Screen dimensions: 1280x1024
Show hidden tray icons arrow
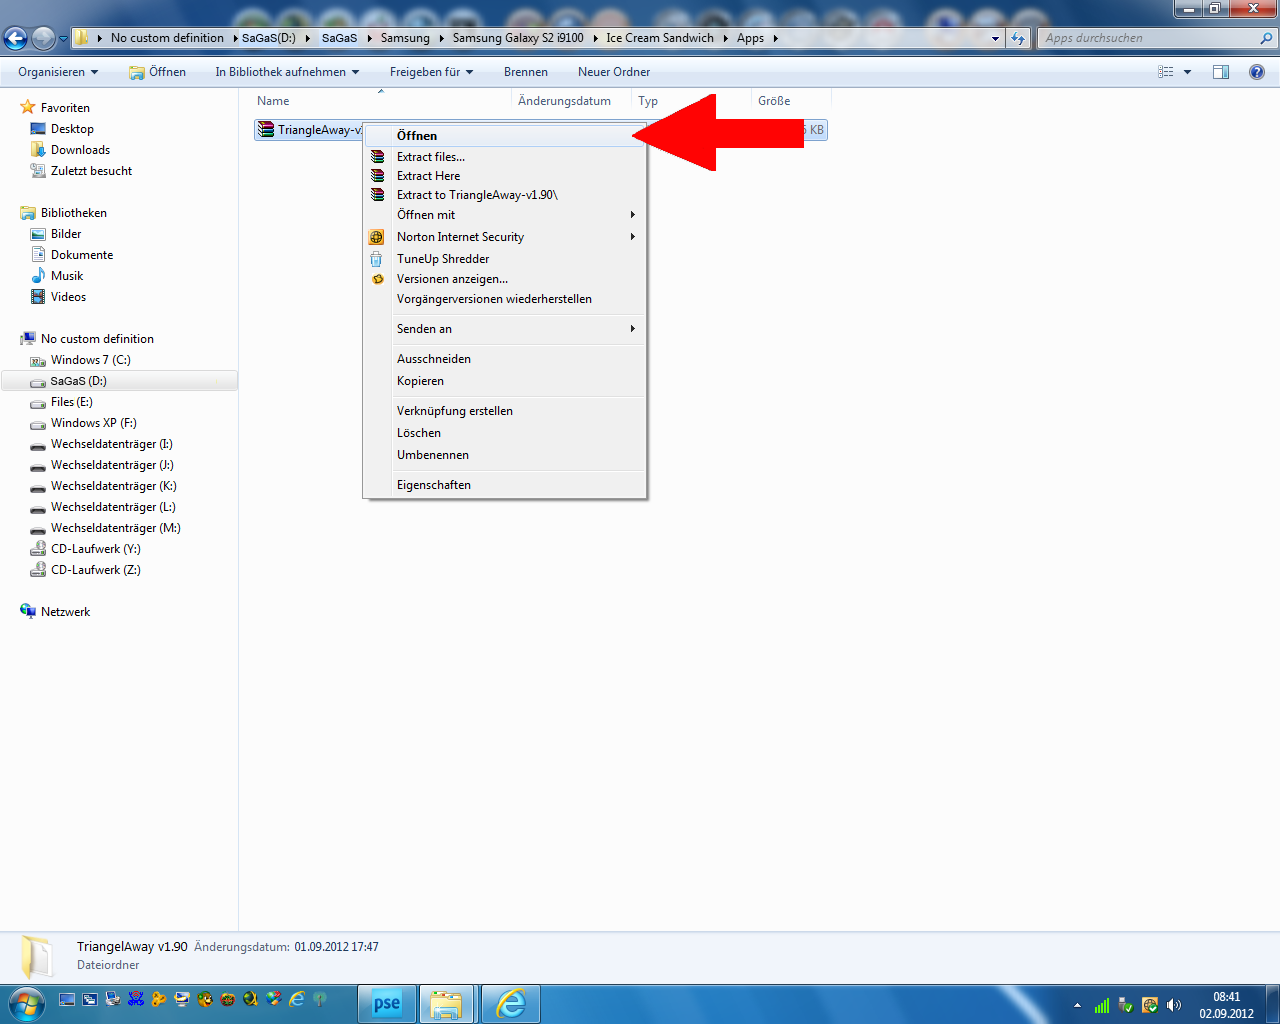1077,1005
